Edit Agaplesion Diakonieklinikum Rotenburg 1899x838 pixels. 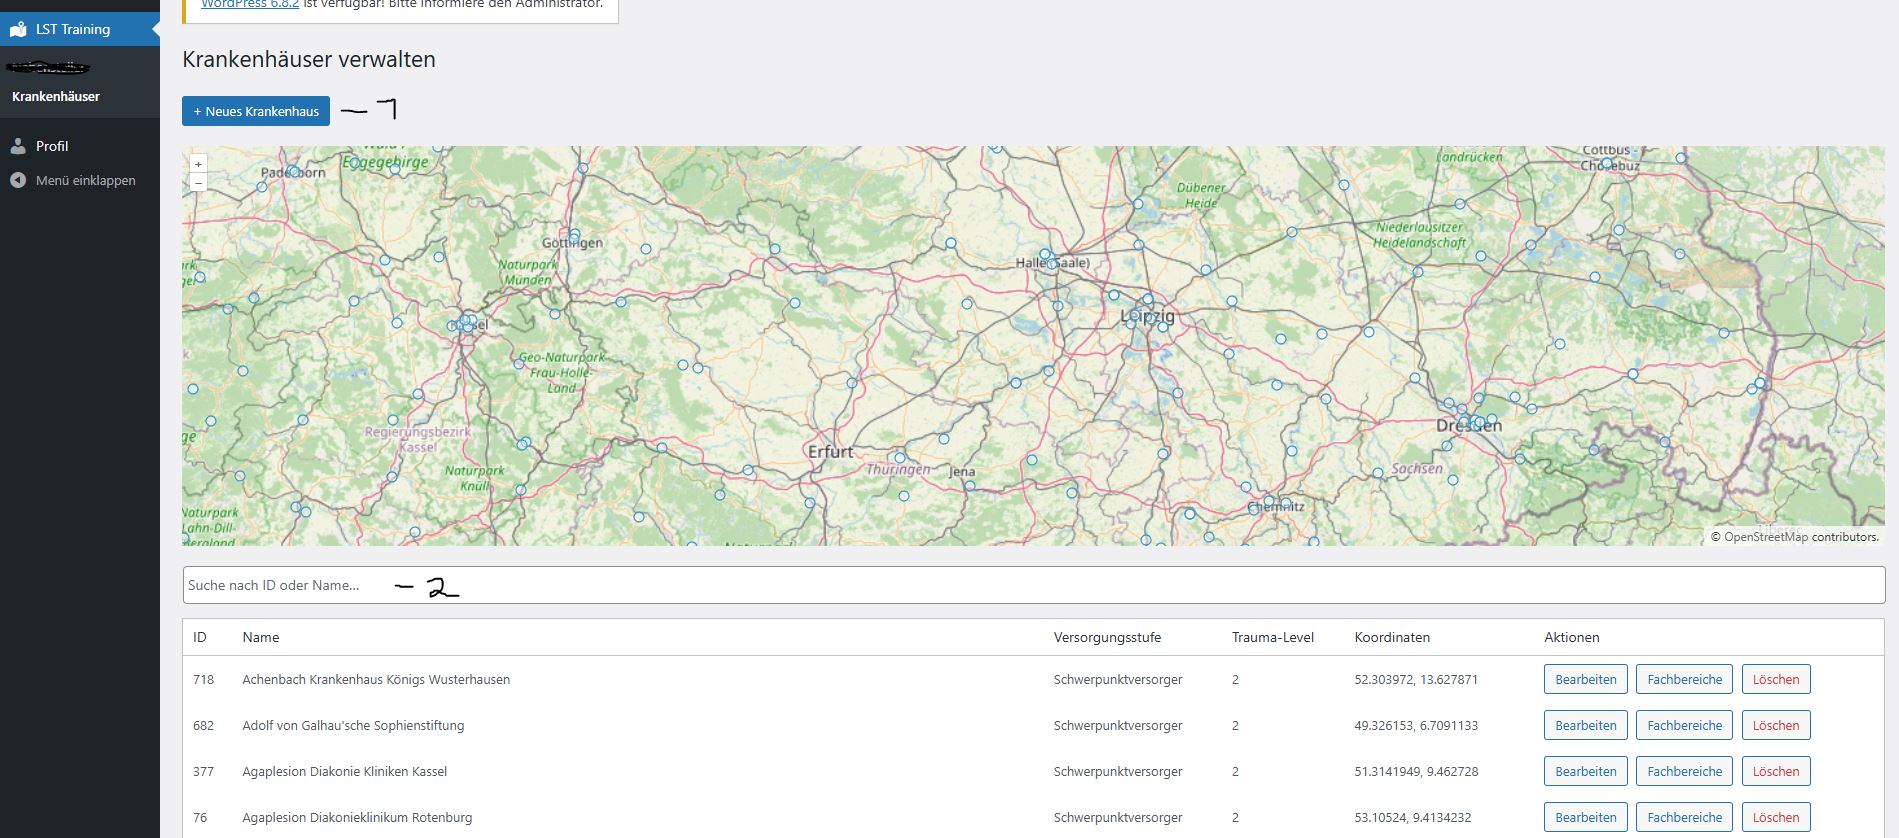[x=1586, y=817]
